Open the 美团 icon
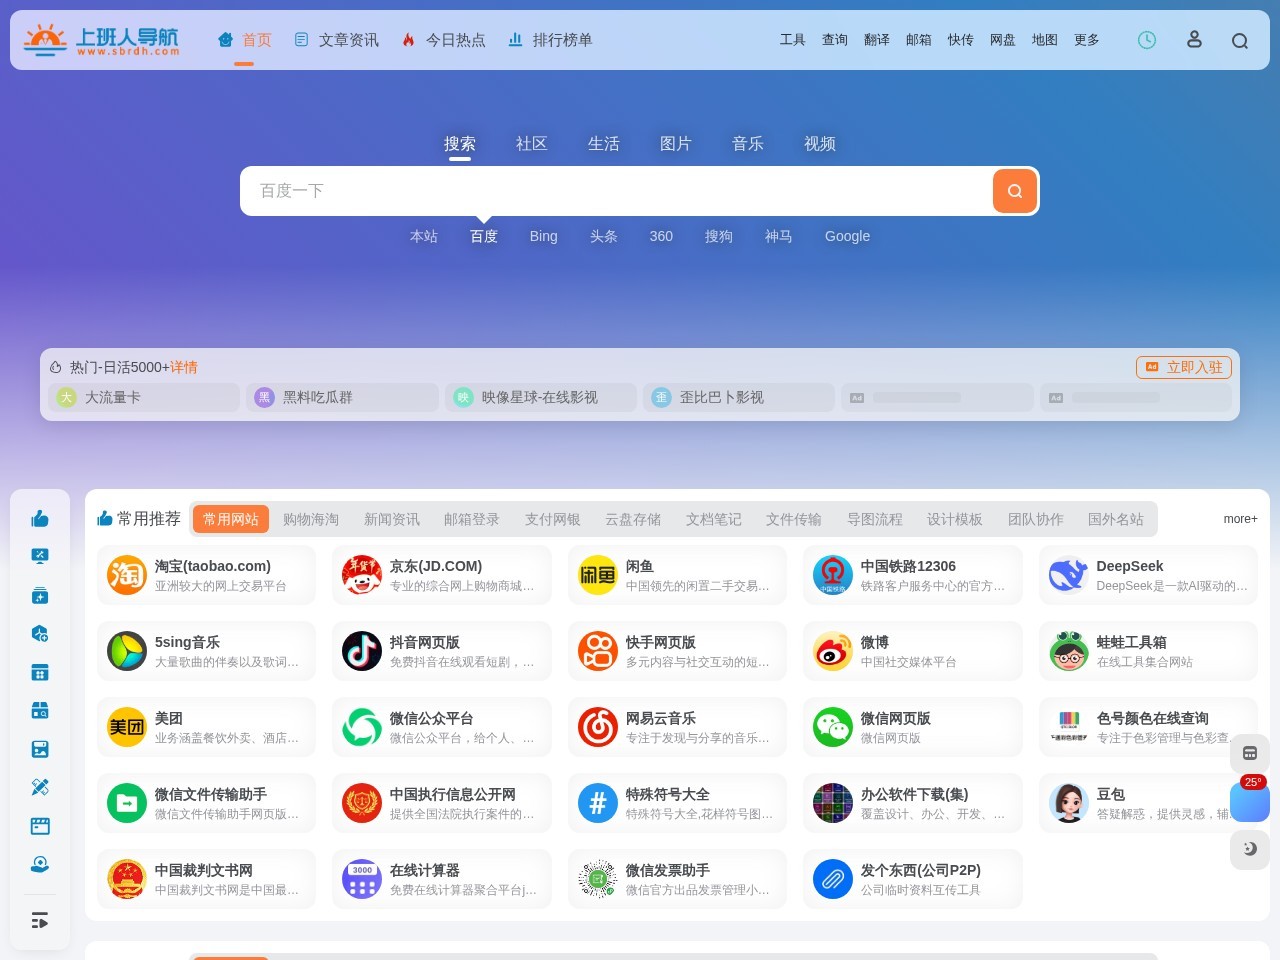The width and height of the screenshot is (1280, 960). (x=127, y=727)
